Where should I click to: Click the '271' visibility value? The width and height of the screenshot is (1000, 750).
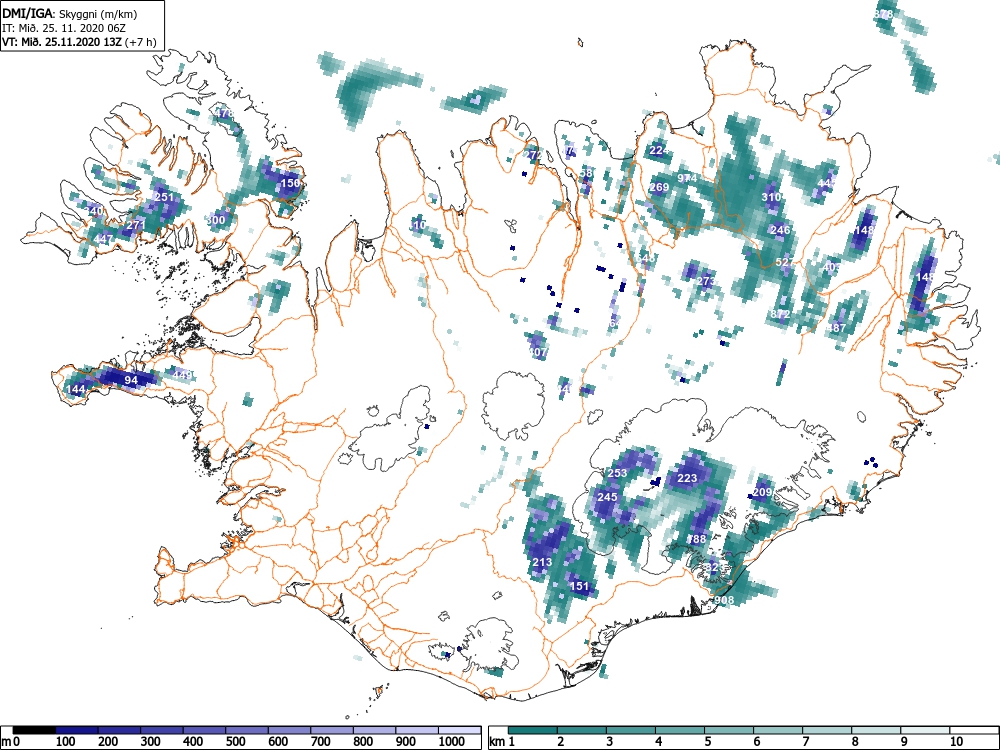tap(135, 225)
